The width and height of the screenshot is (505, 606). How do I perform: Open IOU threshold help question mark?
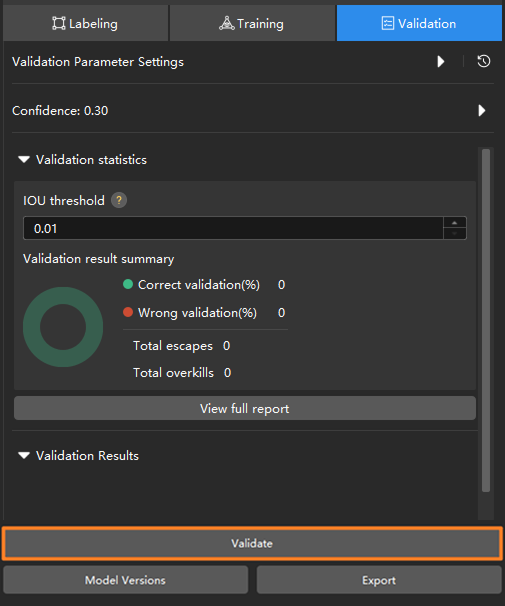(x=119, y=200)
